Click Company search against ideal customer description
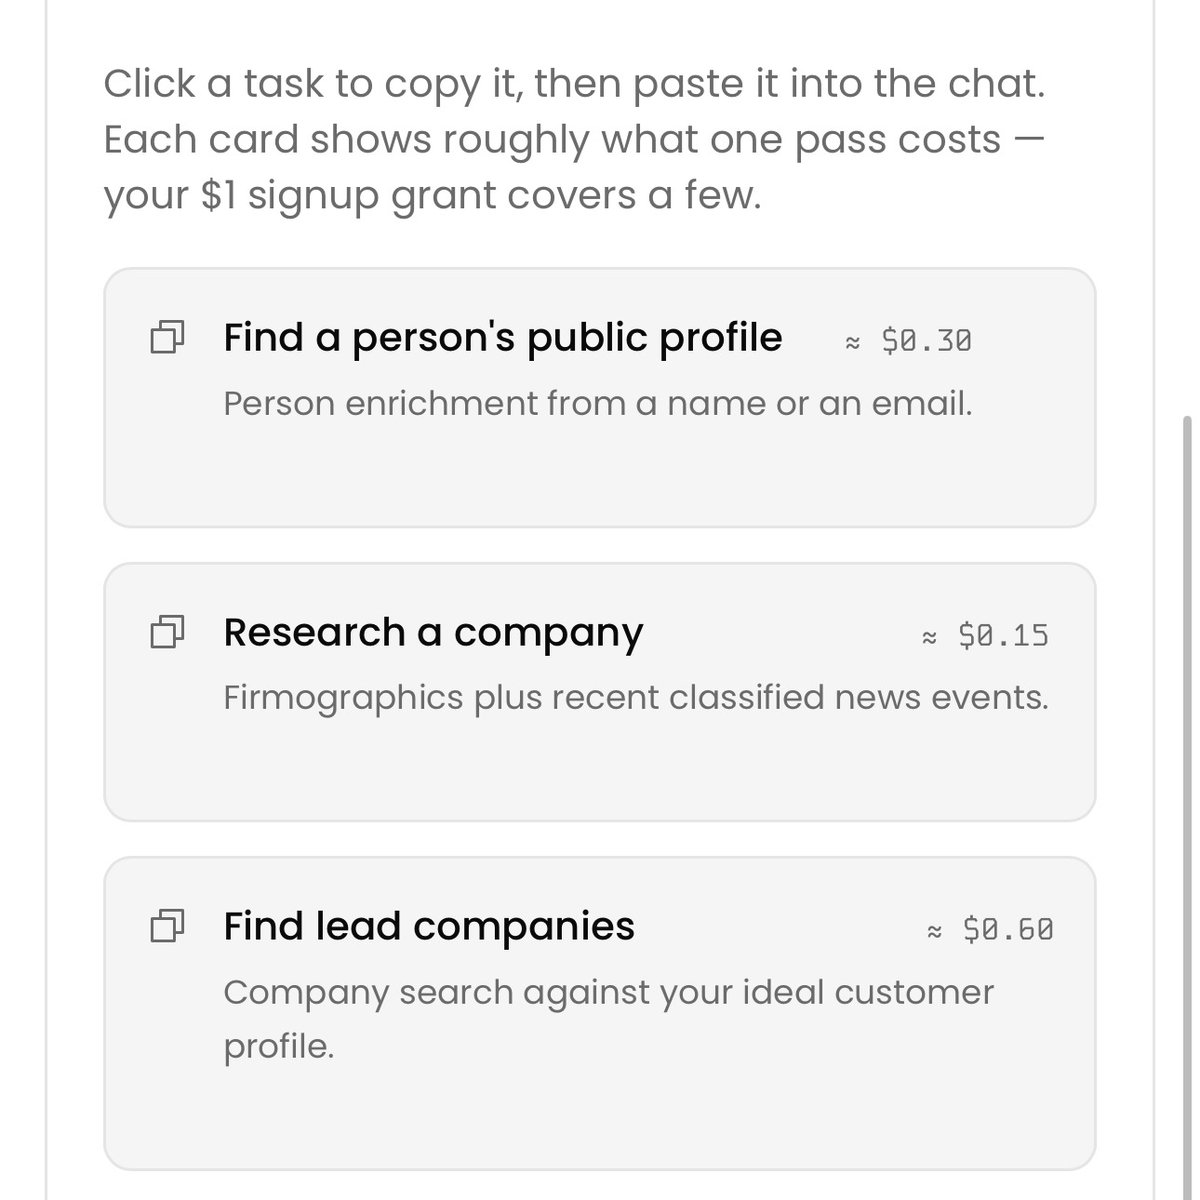This screenshot has width=1200, height=1200. [608, 1019]
